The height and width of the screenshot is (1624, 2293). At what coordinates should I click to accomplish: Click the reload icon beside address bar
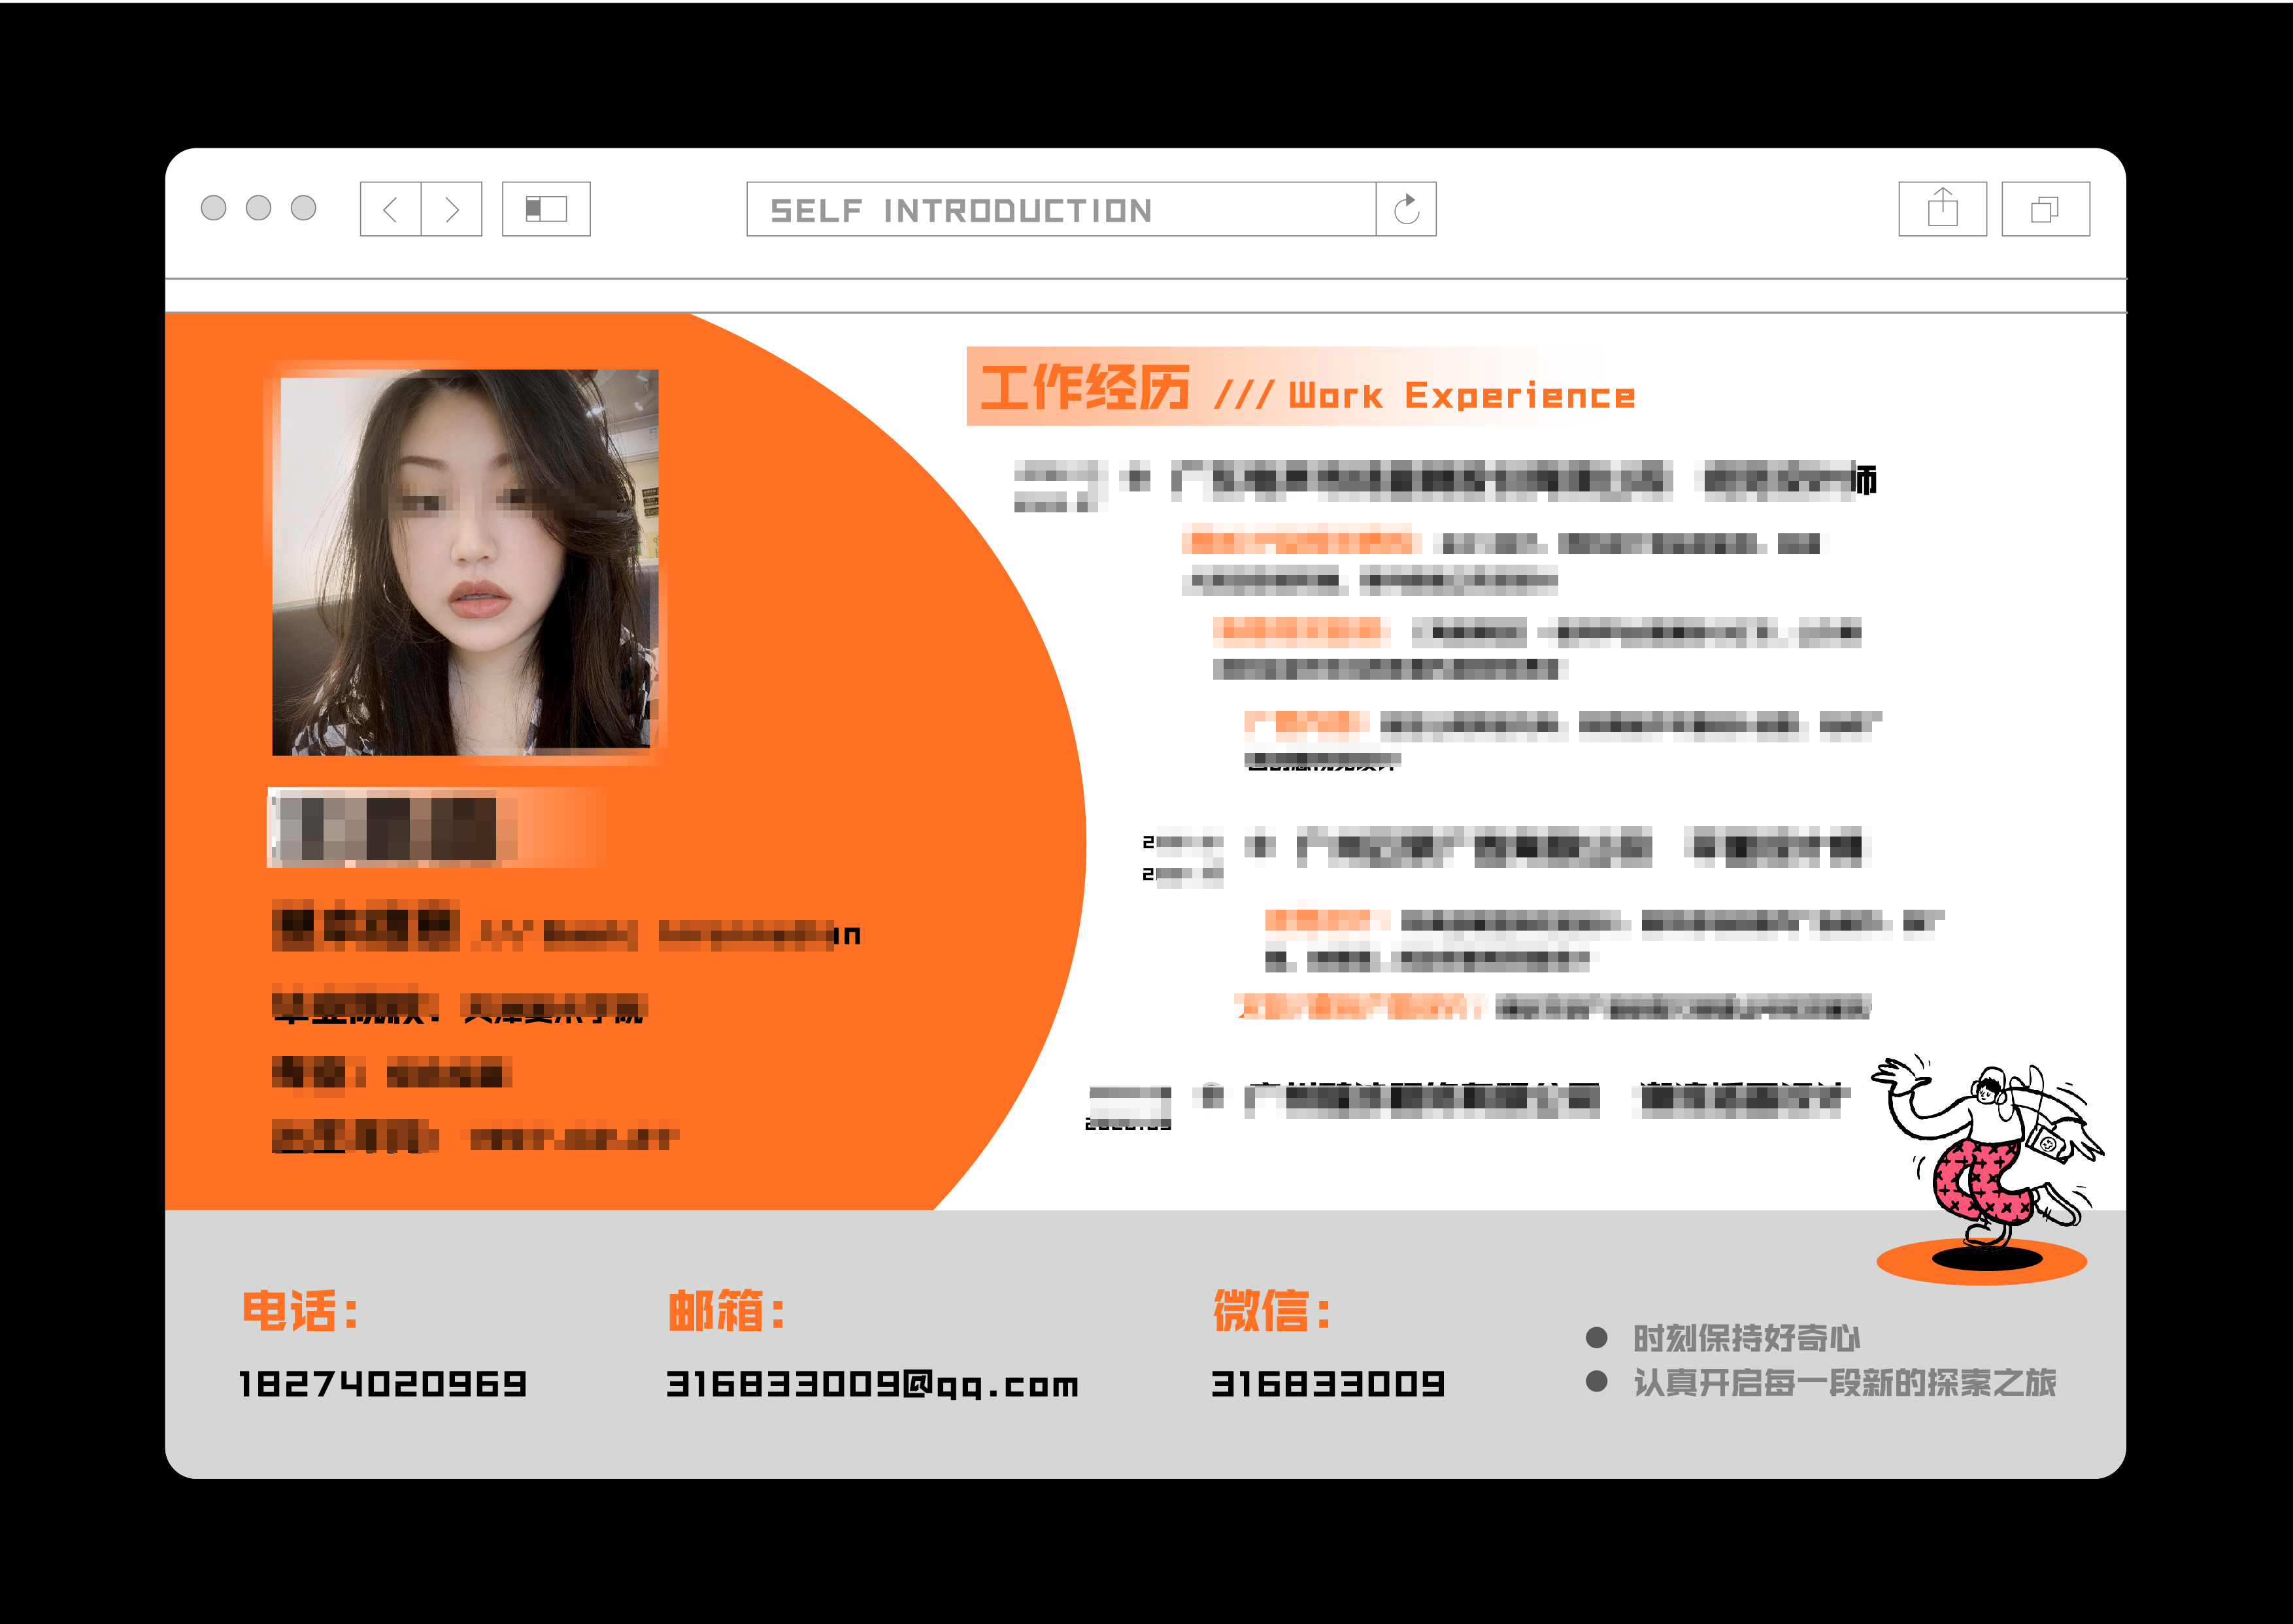(x=1406, y=209)
